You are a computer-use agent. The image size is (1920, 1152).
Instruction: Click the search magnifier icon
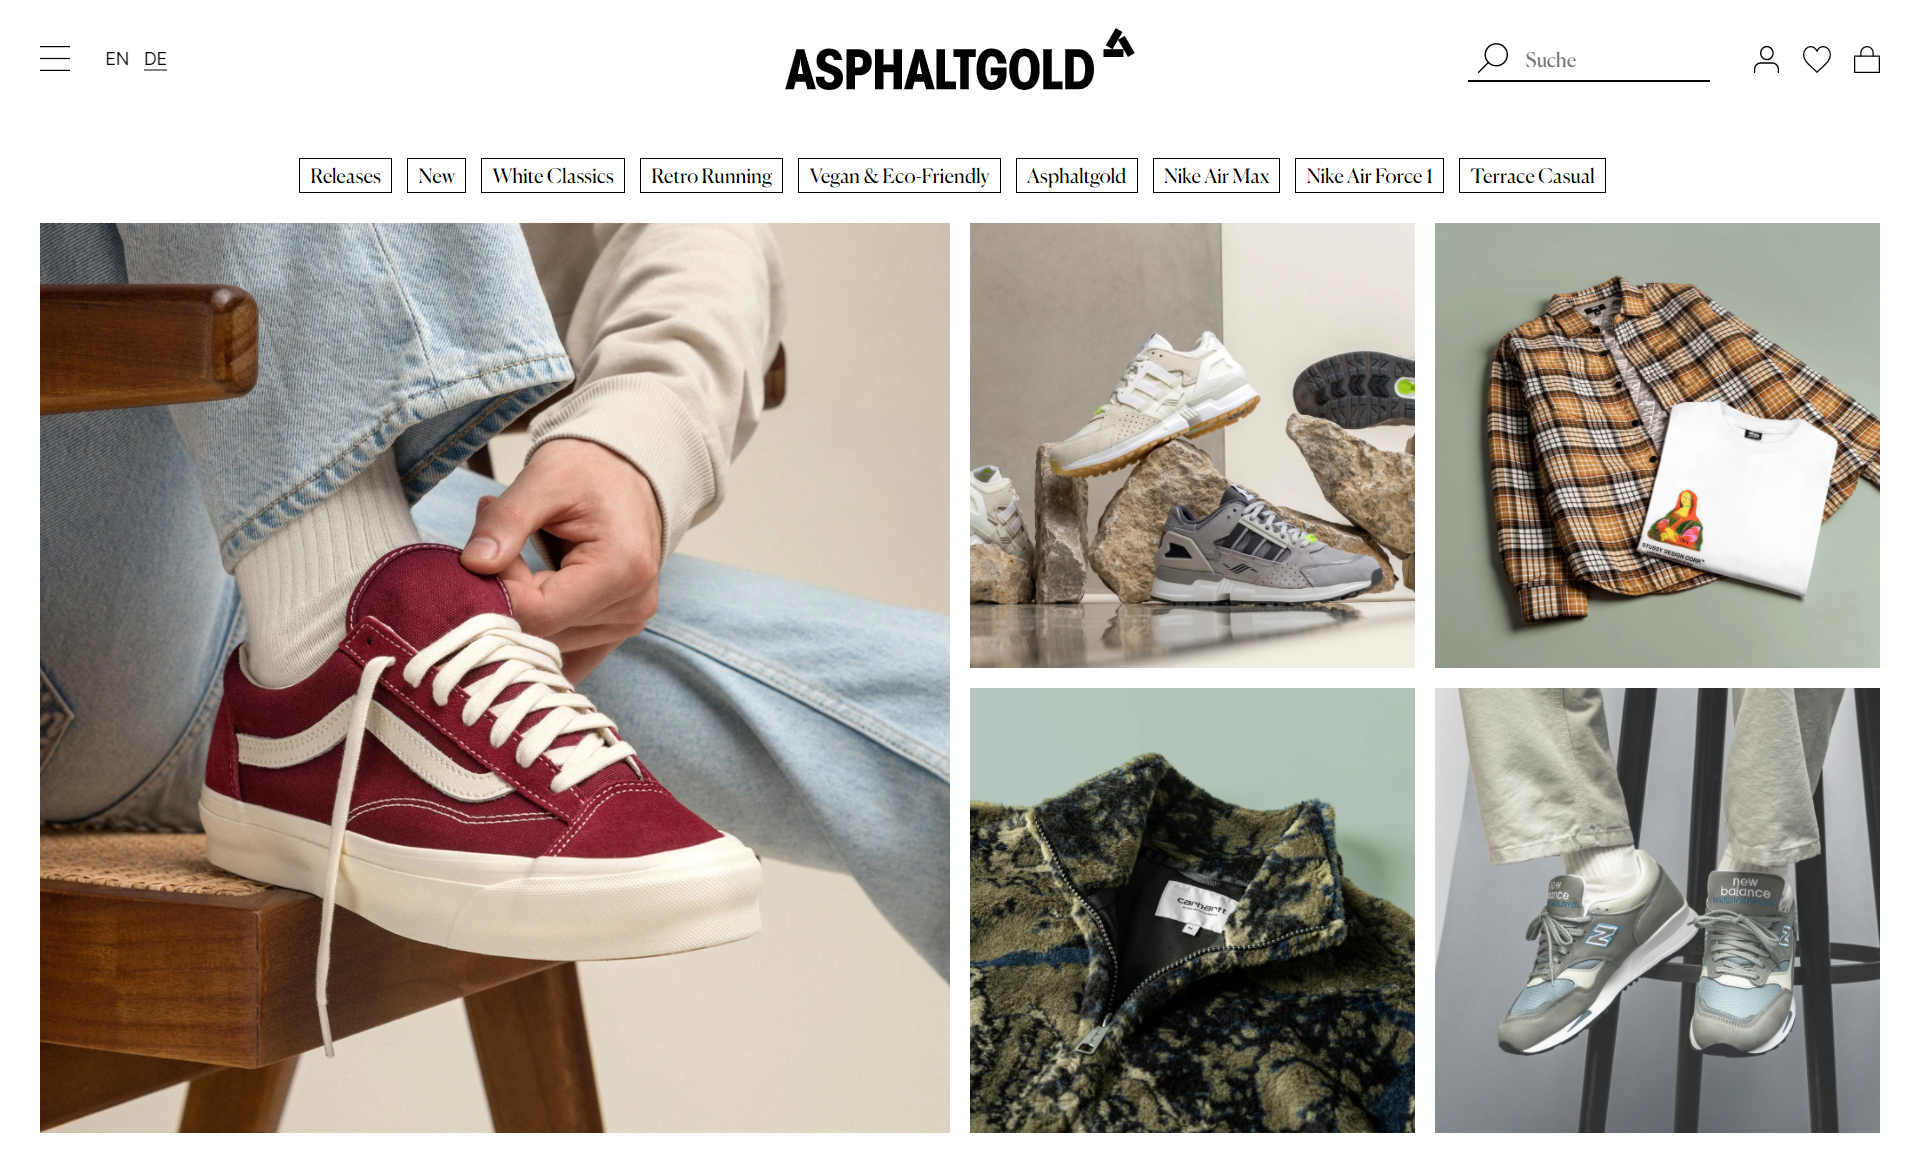pyautogui.click(x=1493, y=58)
